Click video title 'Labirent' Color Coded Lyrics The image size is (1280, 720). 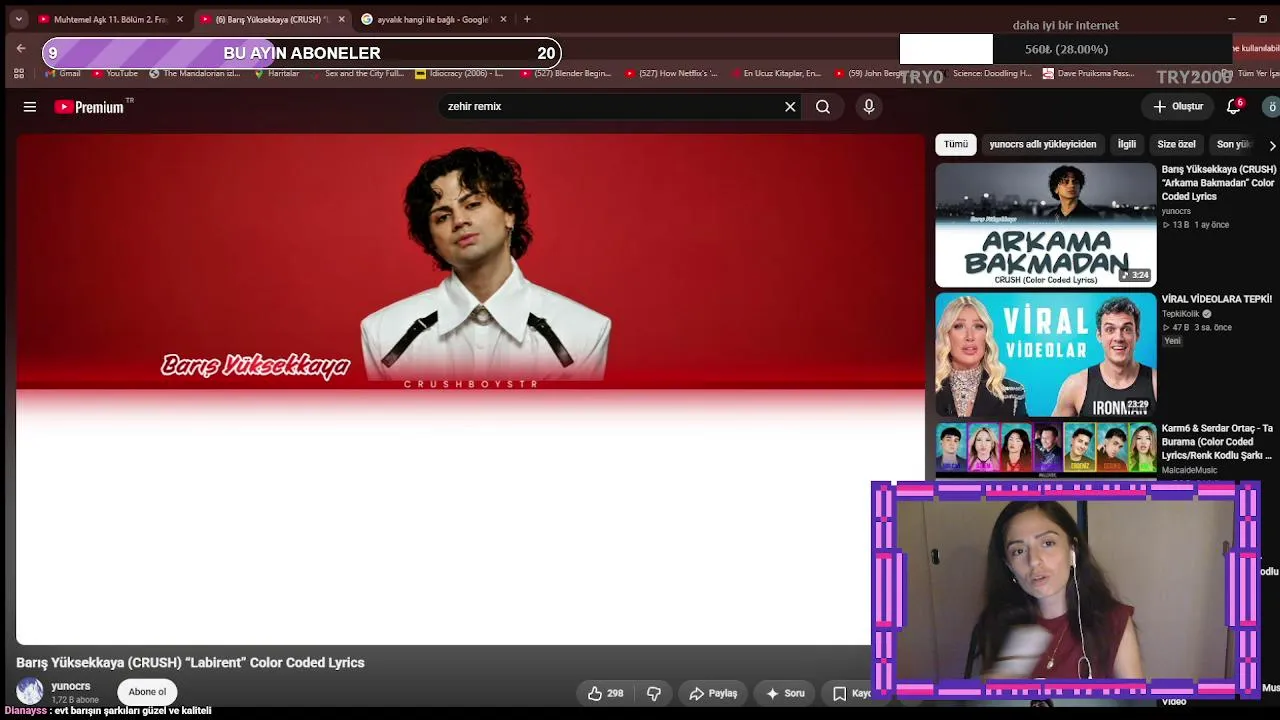point(190,662)
